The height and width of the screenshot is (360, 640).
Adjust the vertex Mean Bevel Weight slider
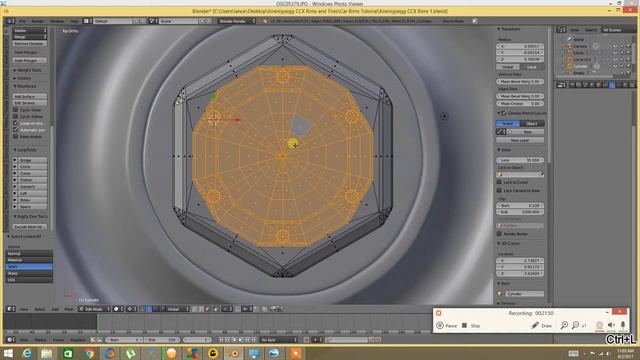click(x=520, y=82)
